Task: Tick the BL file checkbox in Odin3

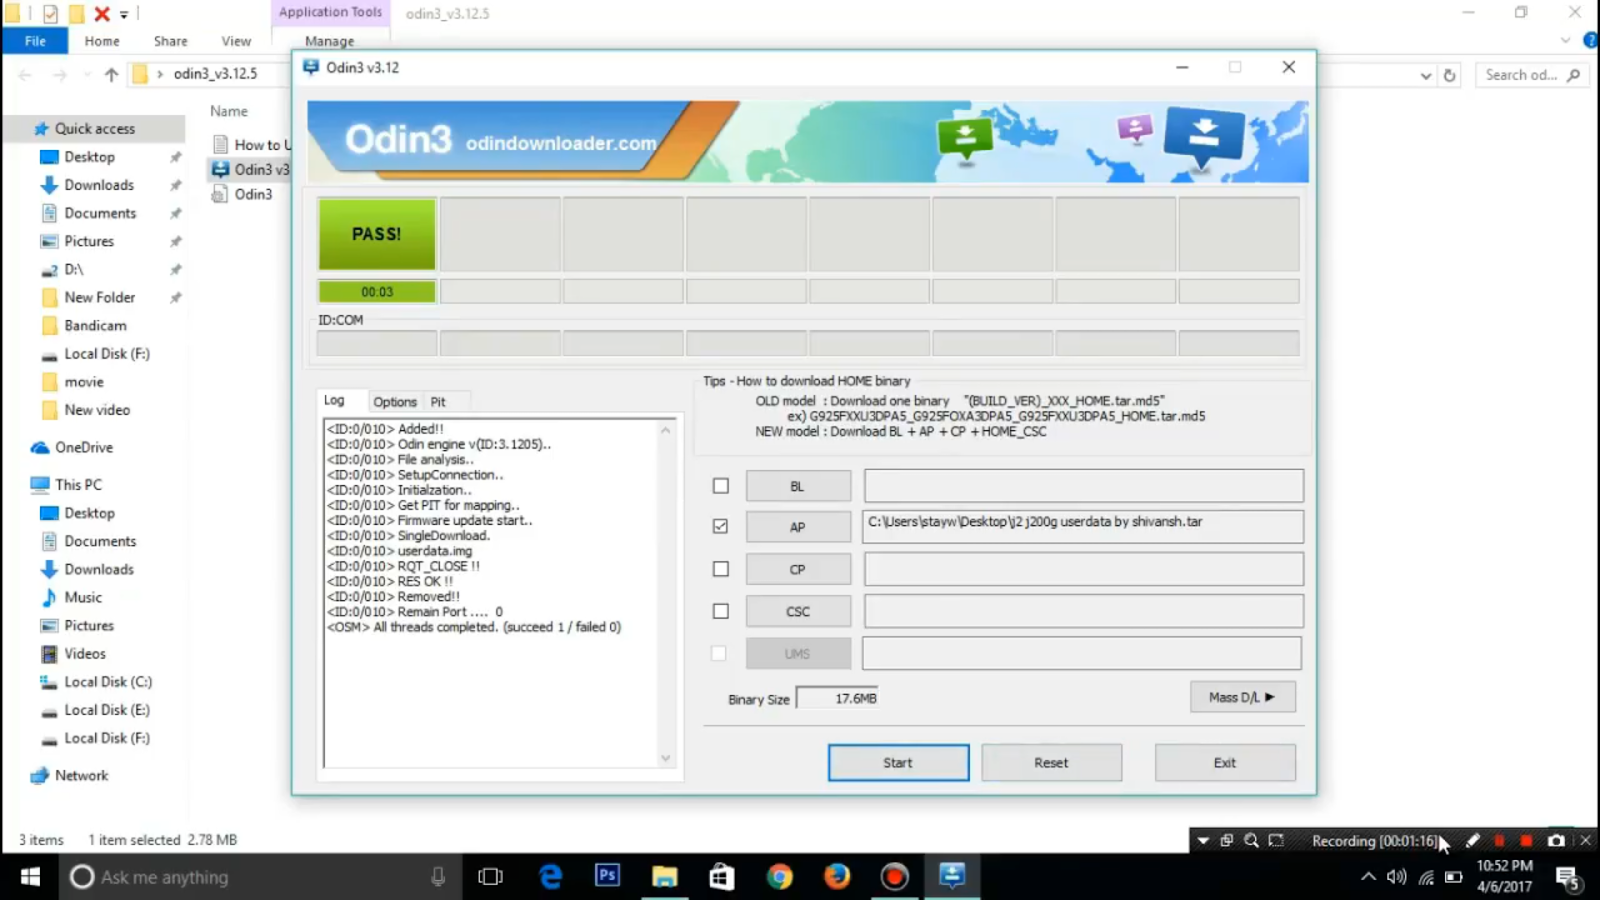Action: (720, 486)
